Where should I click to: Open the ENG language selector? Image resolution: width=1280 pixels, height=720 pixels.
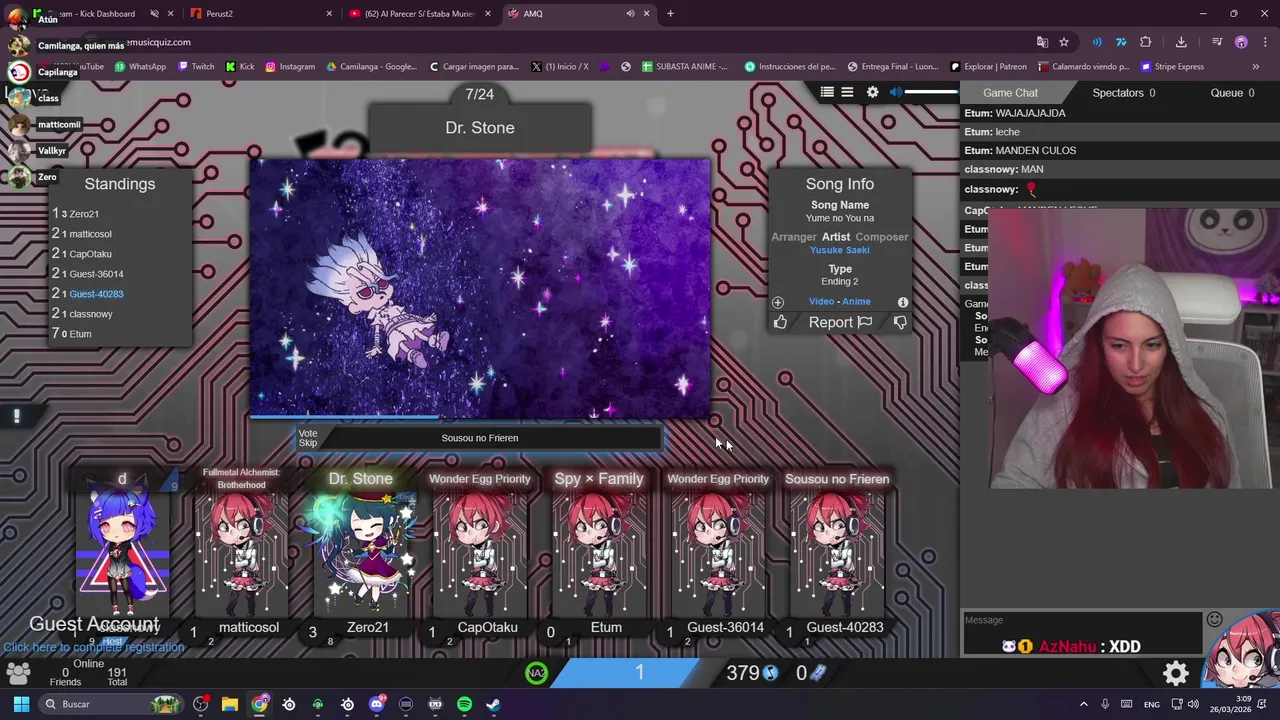click(x=1152, y=704)
